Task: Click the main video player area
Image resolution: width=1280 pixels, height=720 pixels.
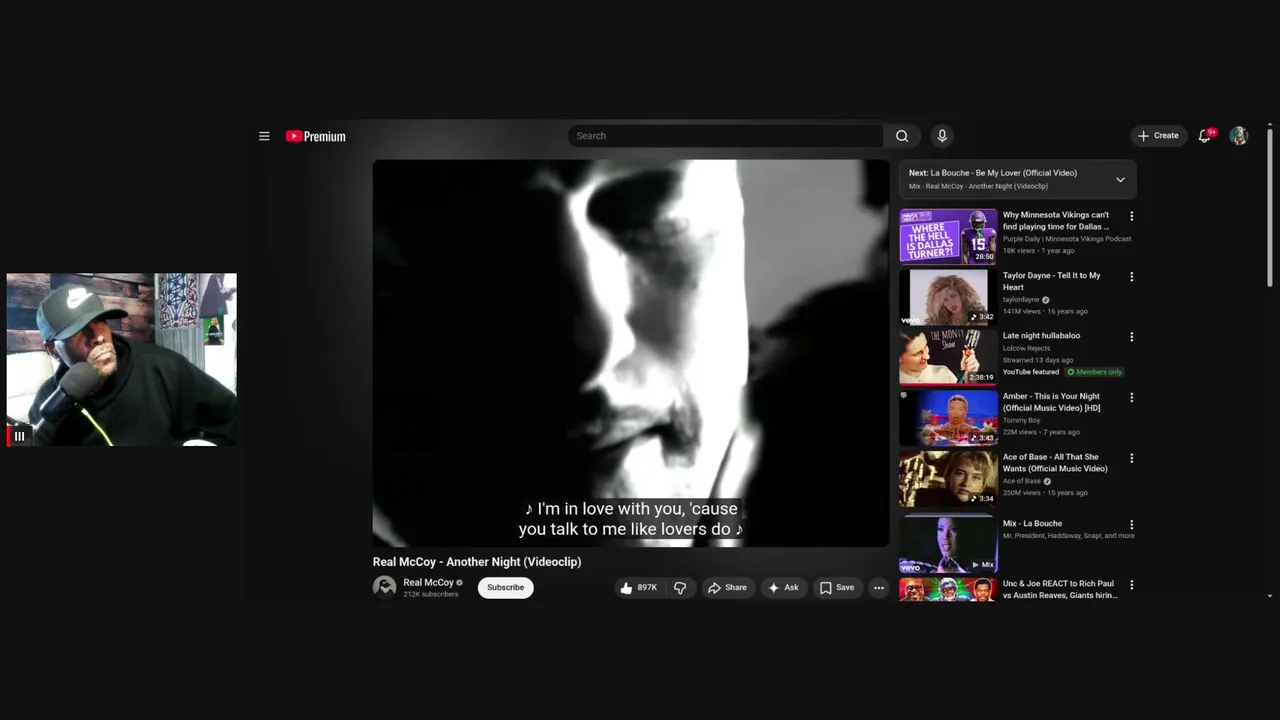Action: coord(631,353)
